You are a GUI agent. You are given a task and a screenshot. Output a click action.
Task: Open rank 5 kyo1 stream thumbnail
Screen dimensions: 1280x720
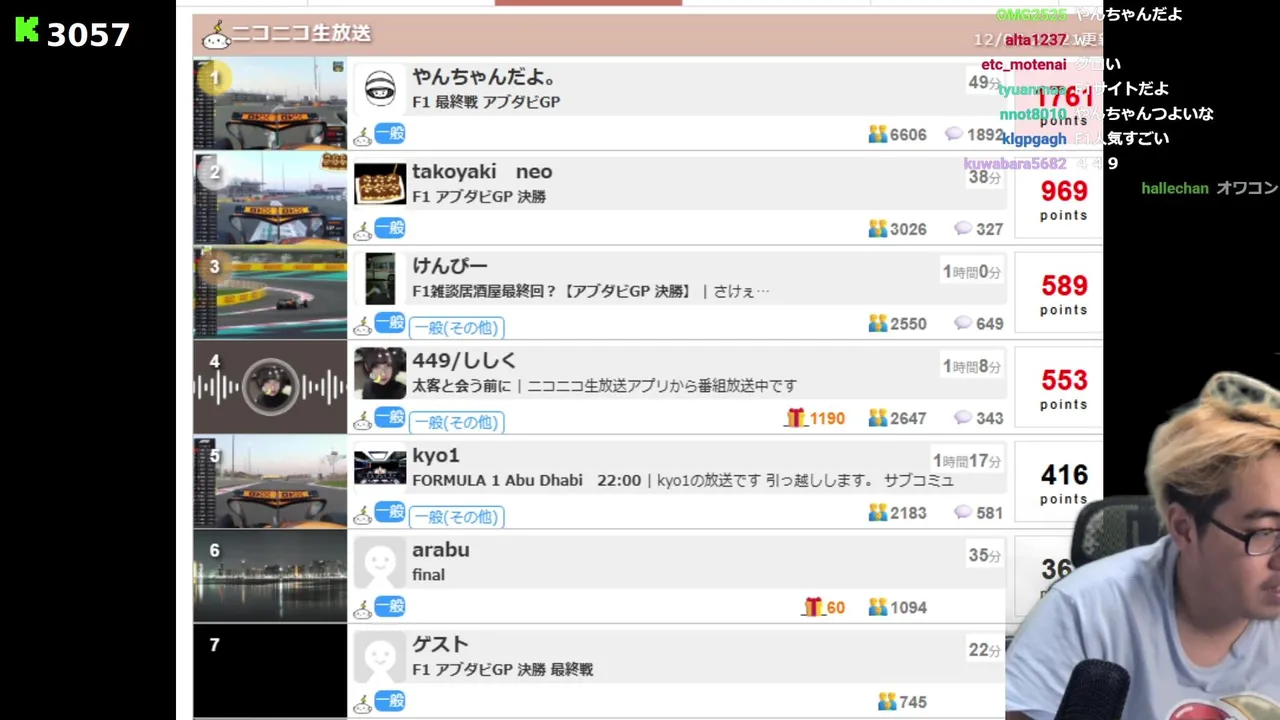[270, 481]
